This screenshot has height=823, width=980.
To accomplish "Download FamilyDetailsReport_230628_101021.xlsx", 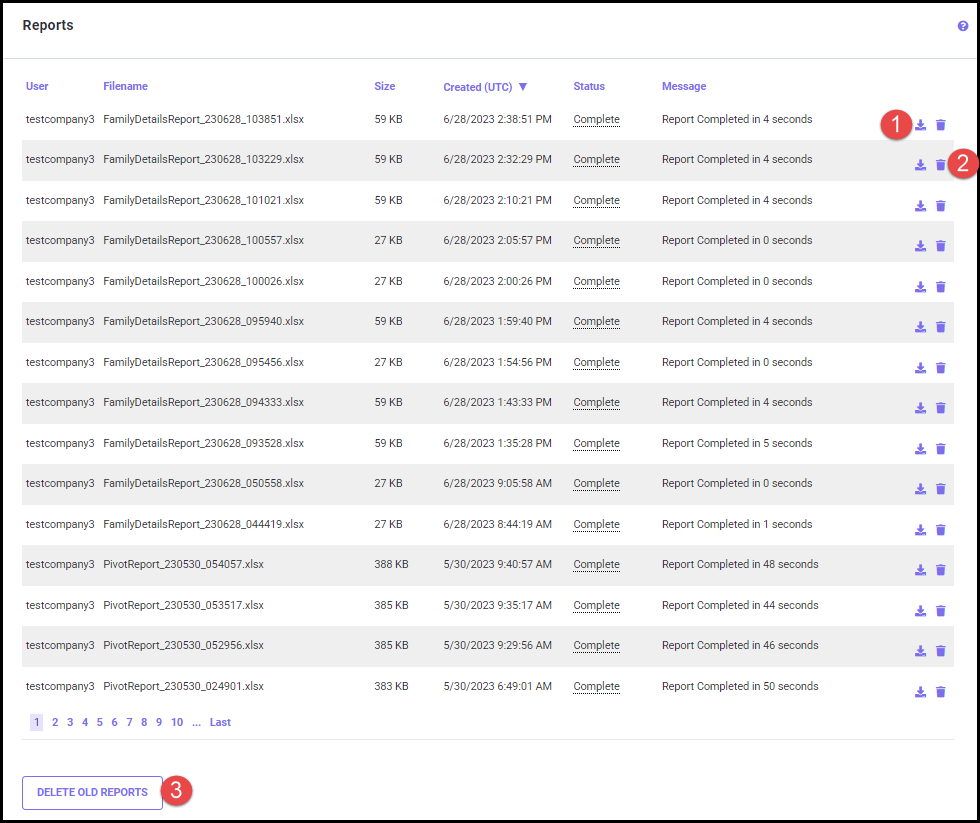I will (x=920, y=206).
